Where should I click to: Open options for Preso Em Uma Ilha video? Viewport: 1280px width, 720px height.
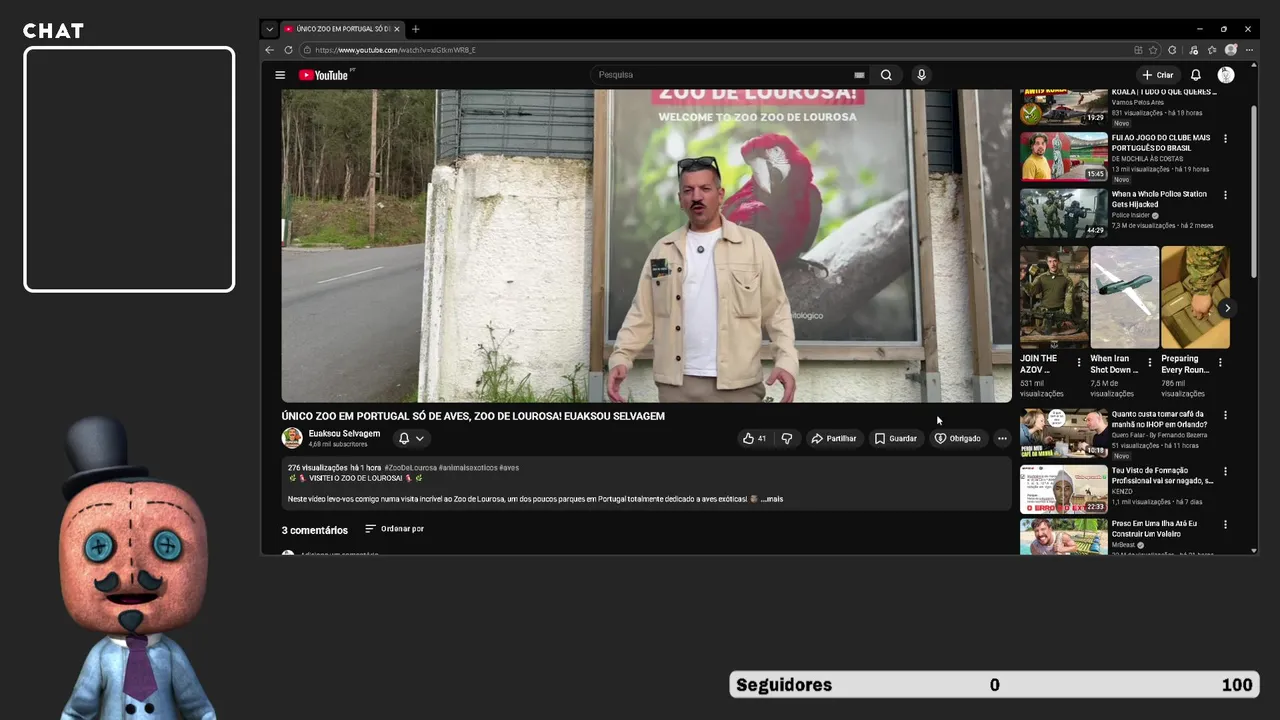coord(1225,524)
